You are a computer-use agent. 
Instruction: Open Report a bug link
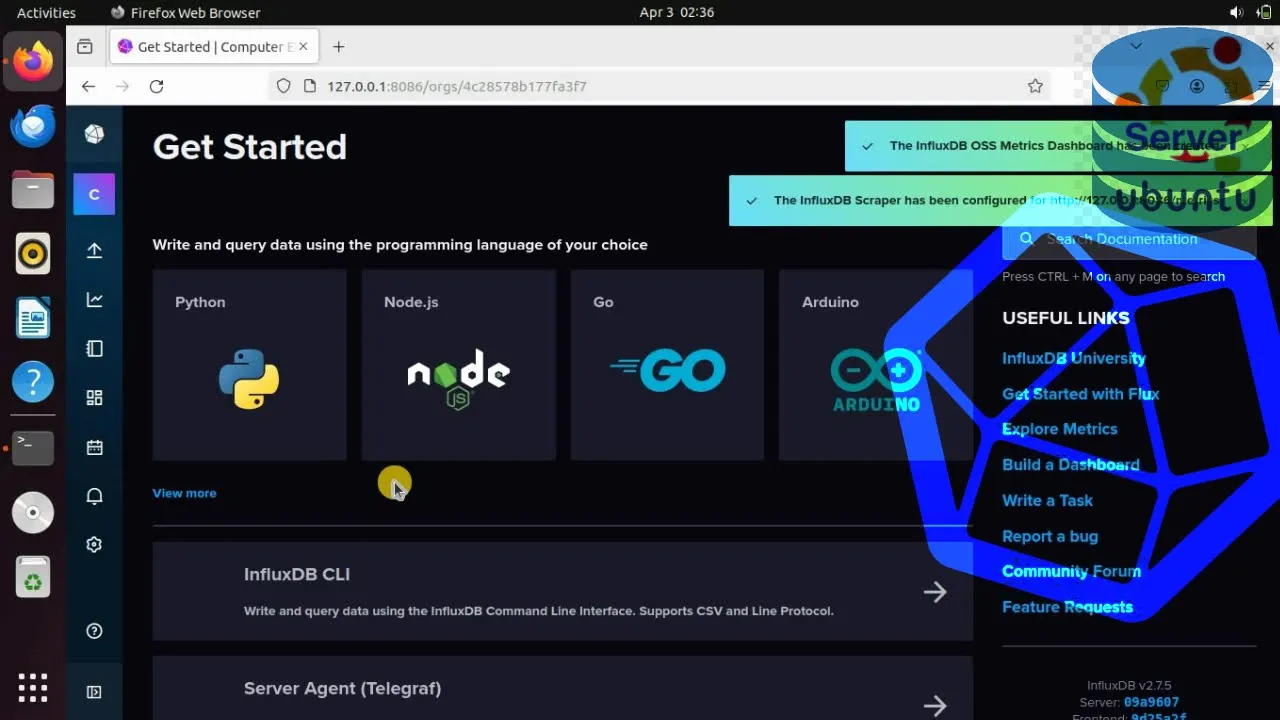point(1050,536)
